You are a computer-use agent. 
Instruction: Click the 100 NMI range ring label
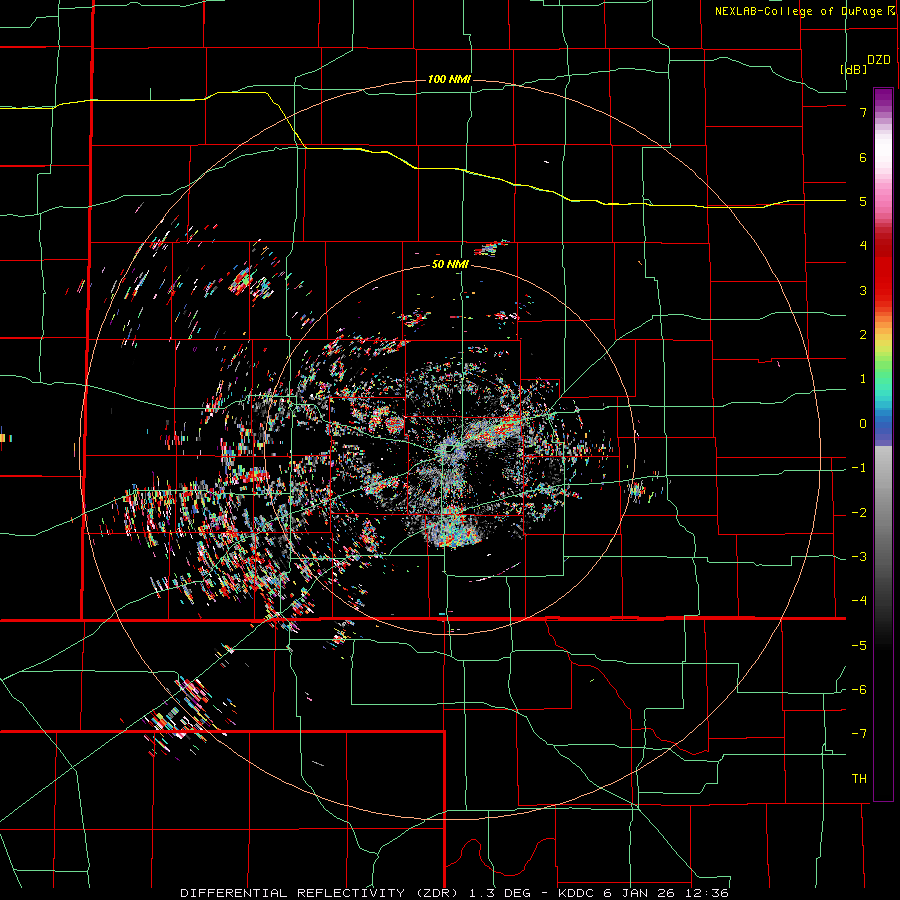tap(449, 79)
